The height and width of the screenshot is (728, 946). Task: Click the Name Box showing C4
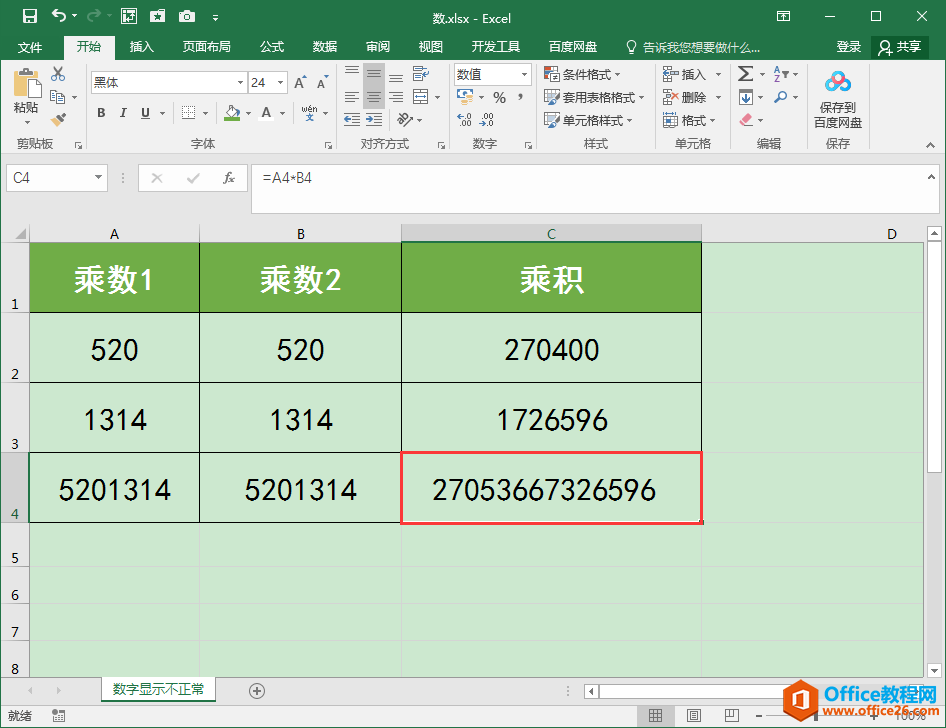[57, 178]
